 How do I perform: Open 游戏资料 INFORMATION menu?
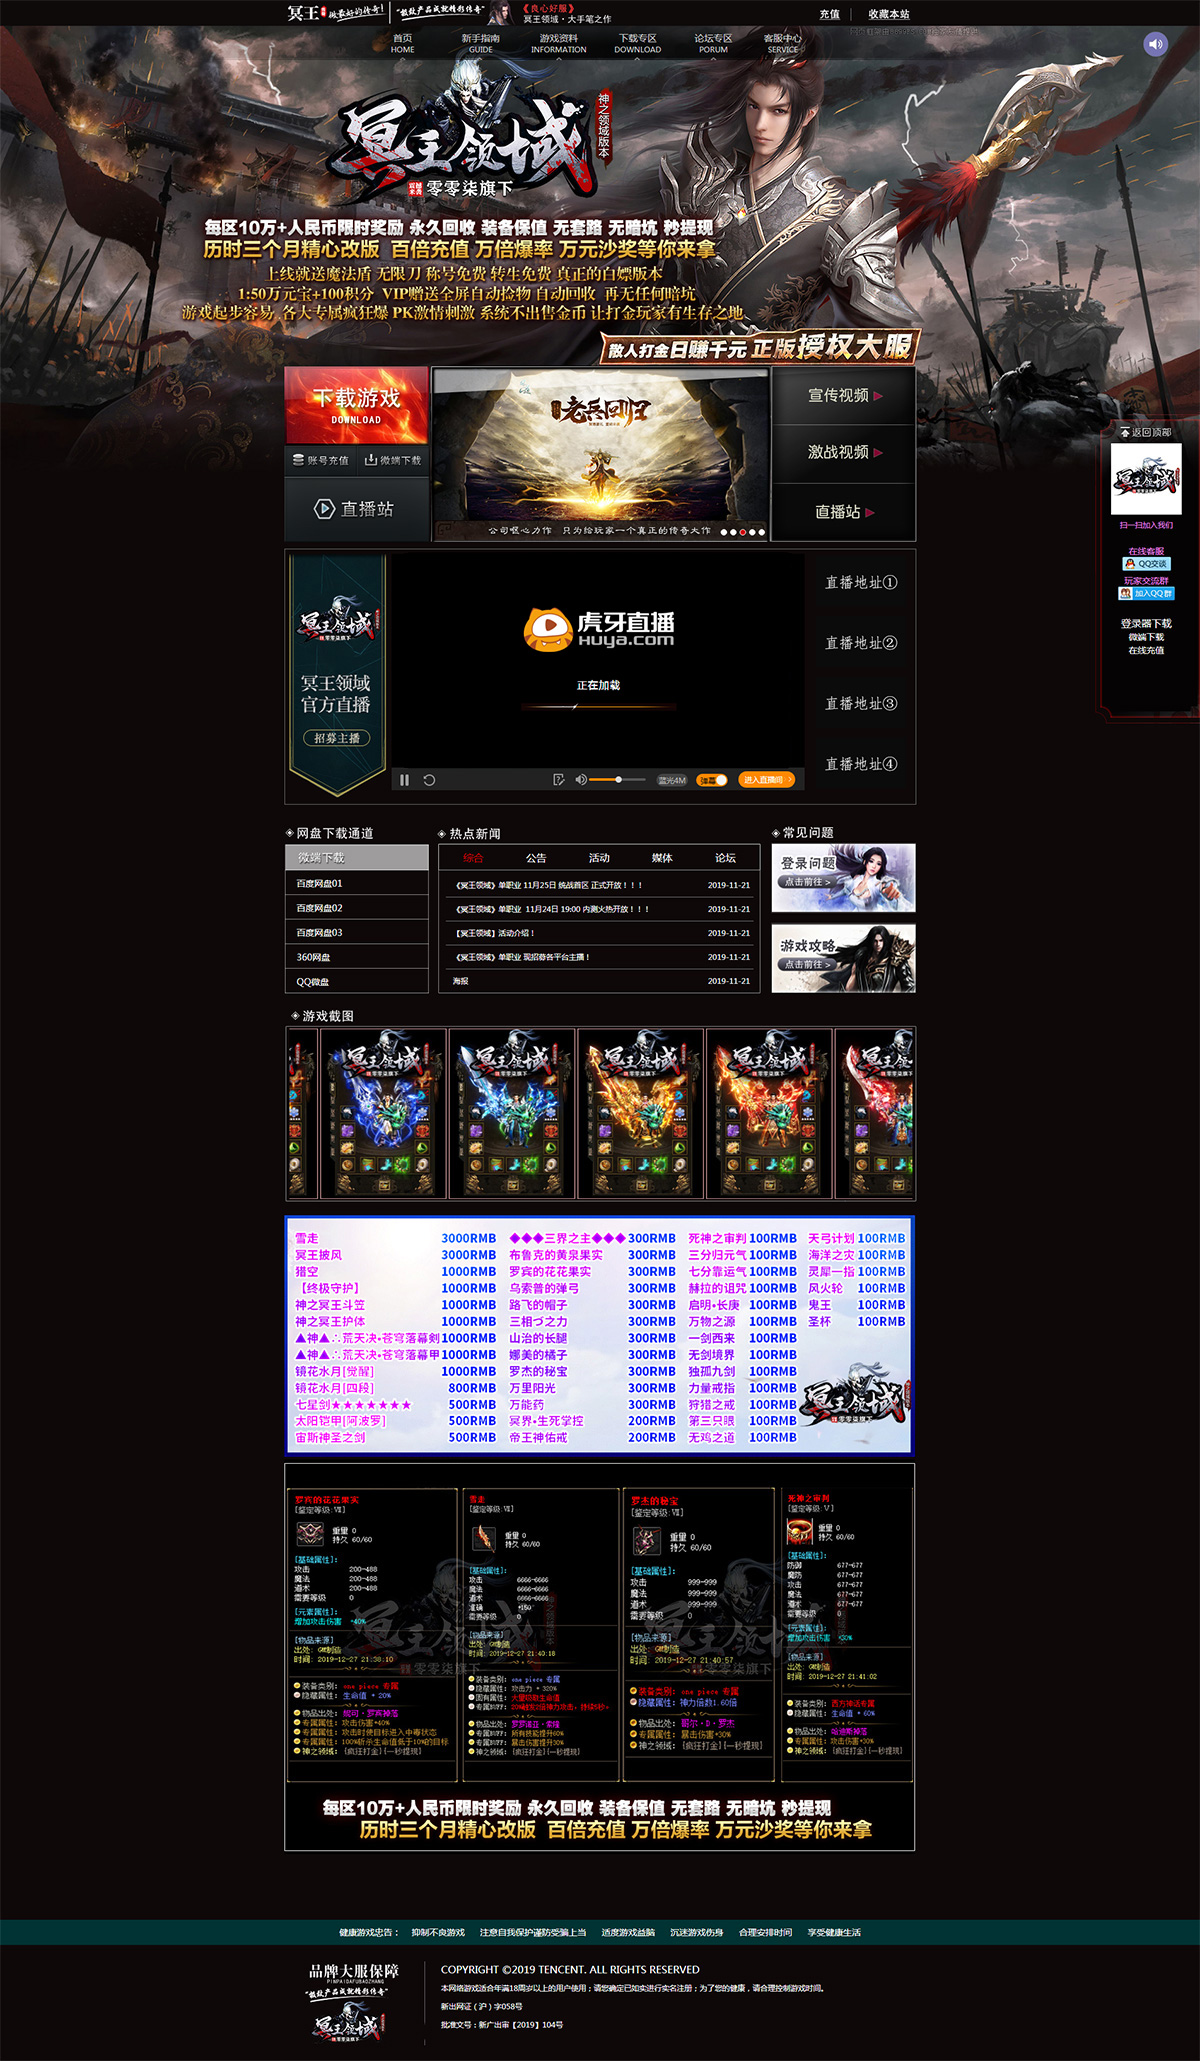tap(558, 43)
